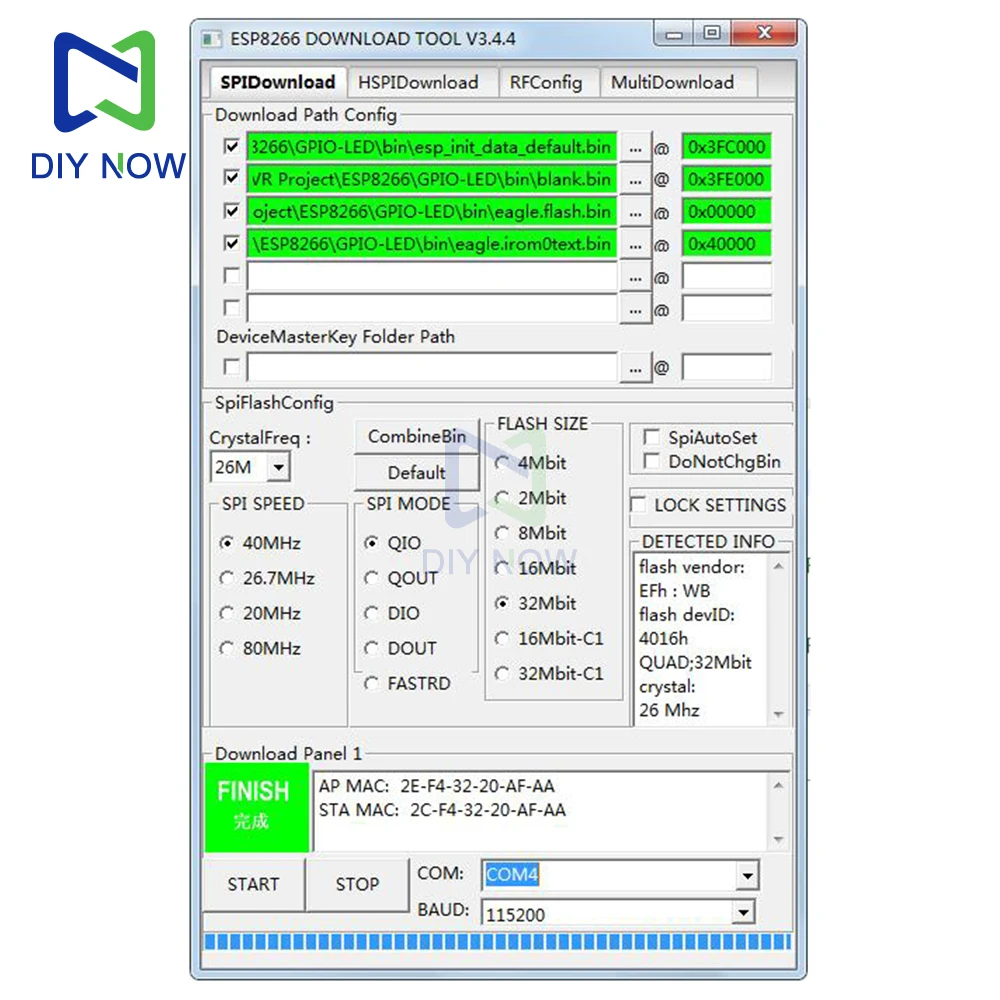This screenshot has height=1000, width=1000.
Task: Click the 'STA MAC: 2C-F4-32-20-AF-AA' text
Action: coord(443,810)
